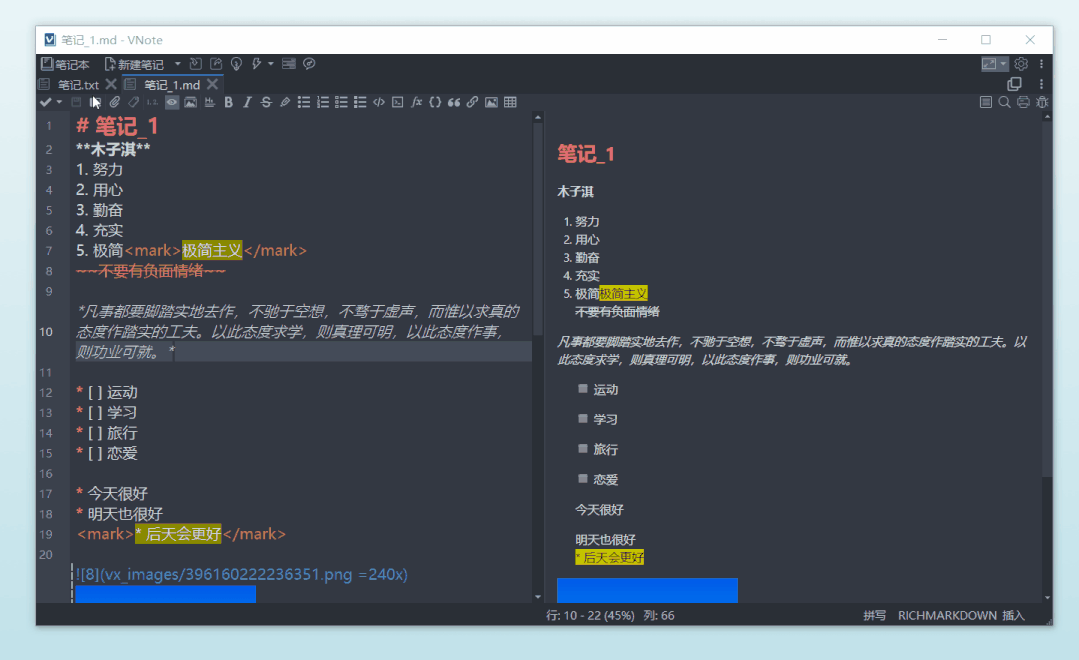The height and width of the screenshot is (660, 1079).
Task: Open find with magnifier icon
Action: (x=1005, y=103)
